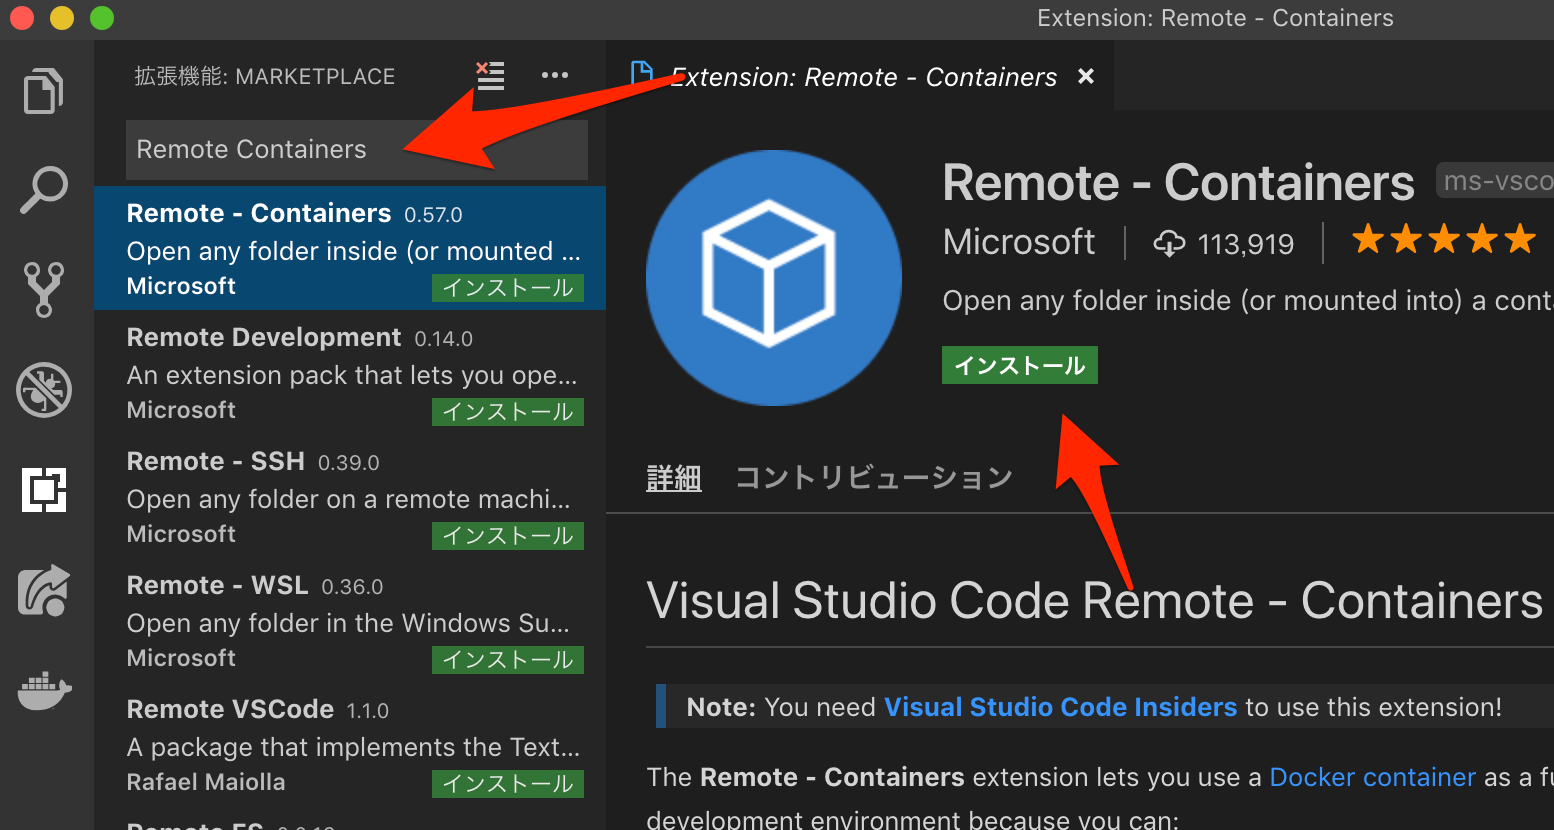1554x830 pixels.
Task: Open the Explorer view icon
Action: point(44,90)
